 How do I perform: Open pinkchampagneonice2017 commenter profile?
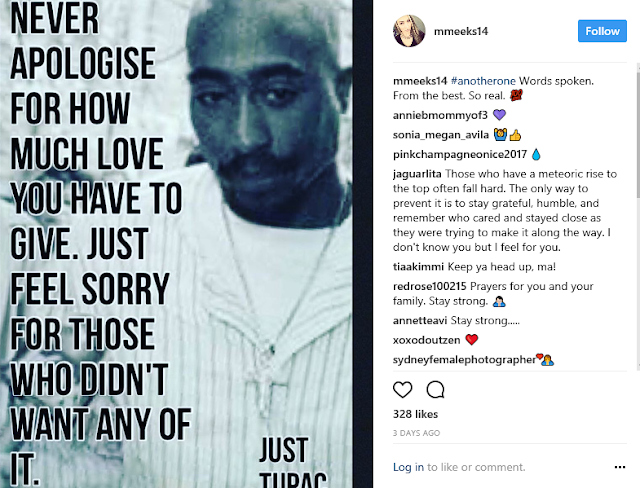460,155
